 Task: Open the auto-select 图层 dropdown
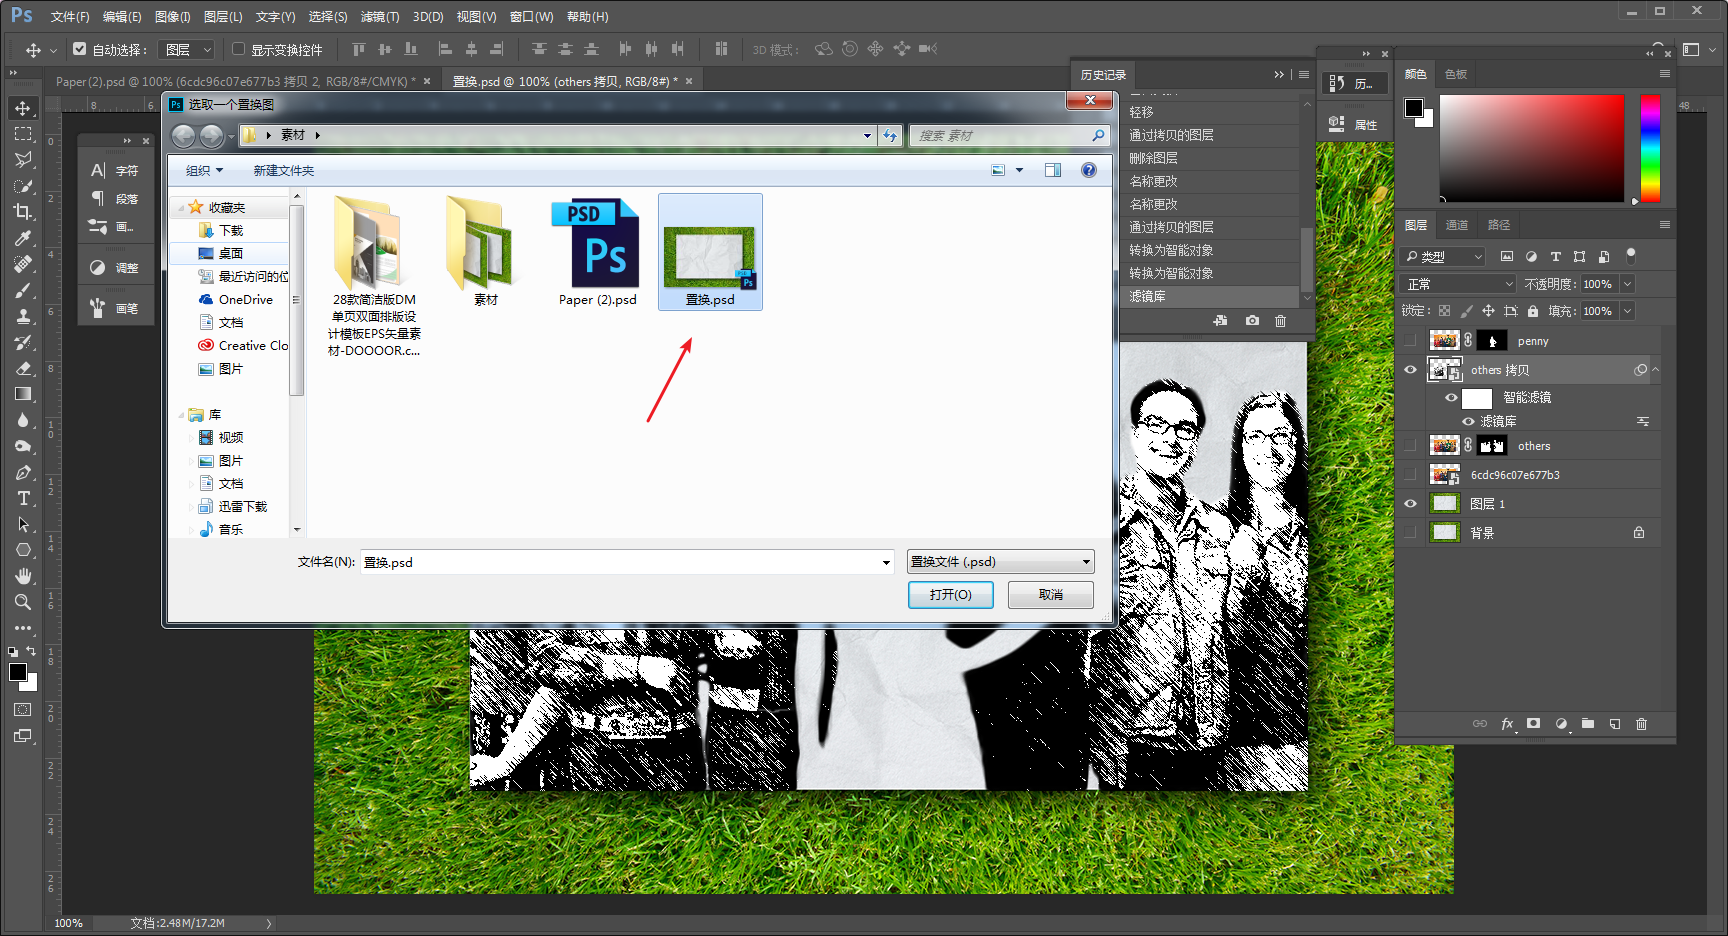click(188, 49)
